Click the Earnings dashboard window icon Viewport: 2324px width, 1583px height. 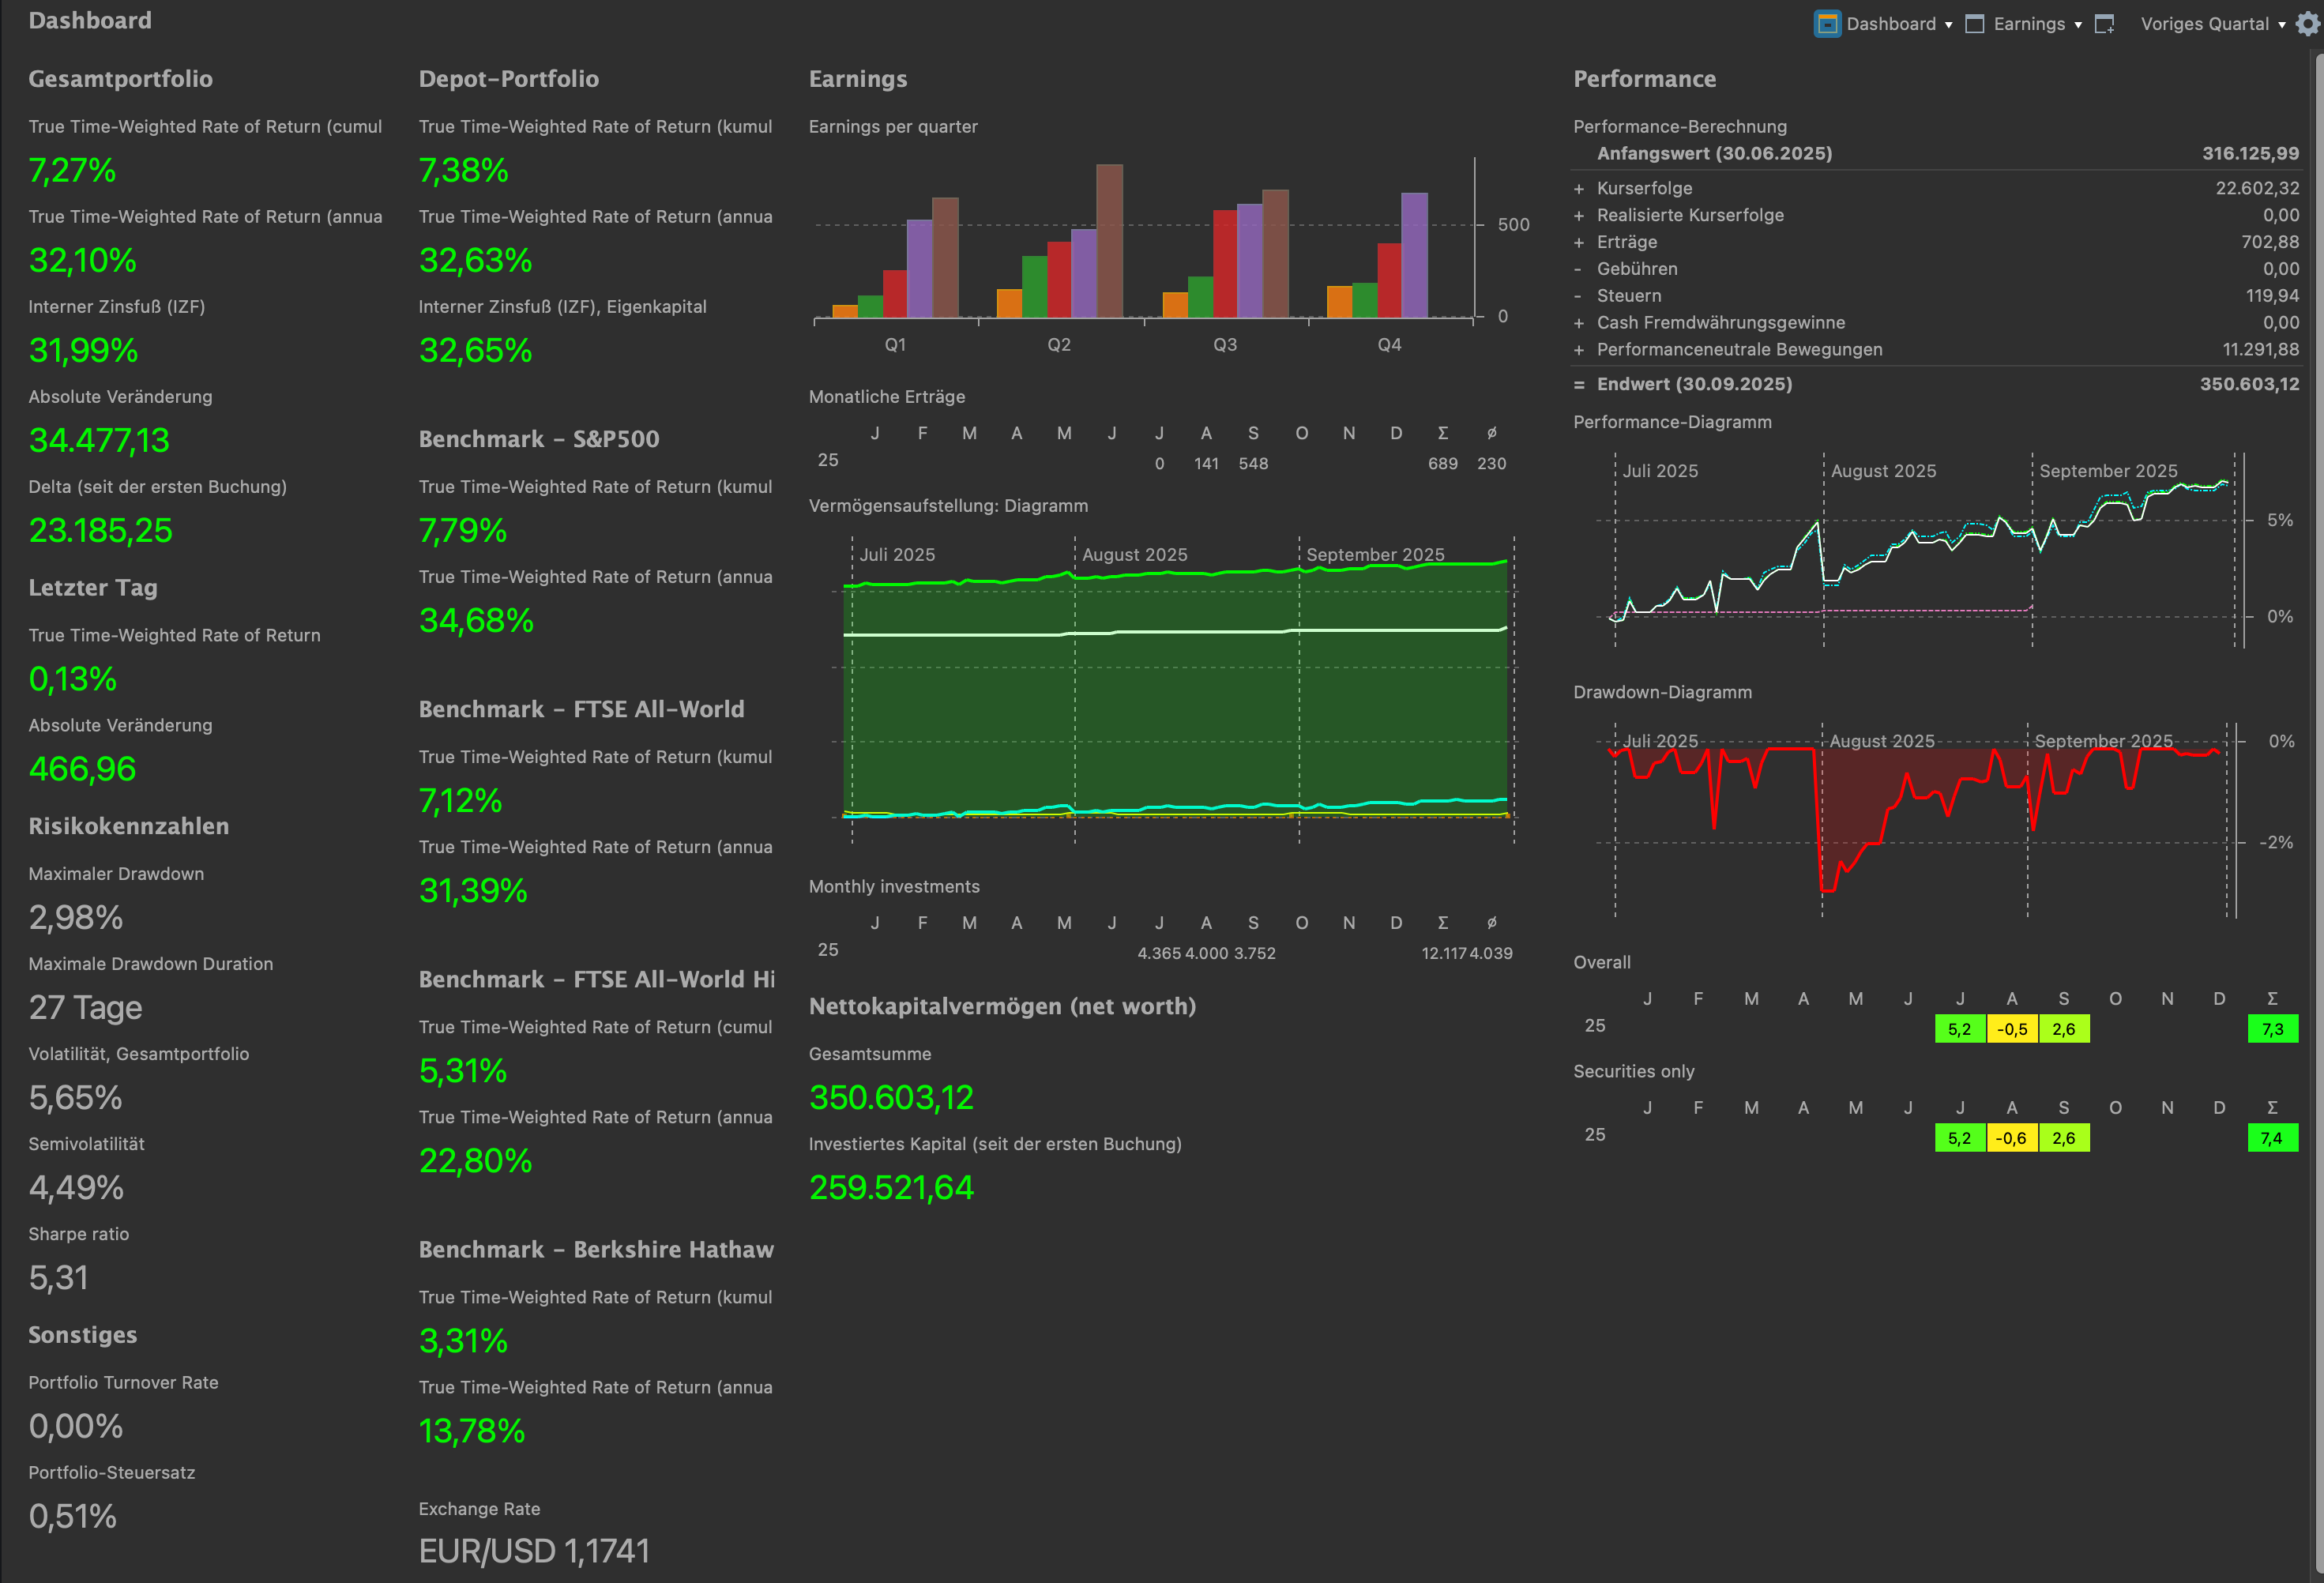1975,24
